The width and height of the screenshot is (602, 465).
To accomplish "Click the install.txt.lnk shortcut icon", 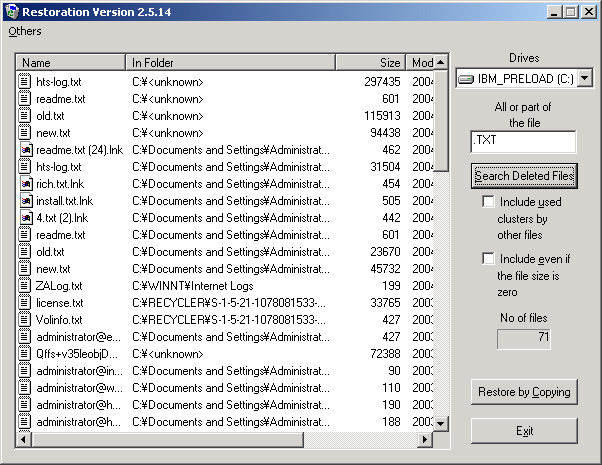I will [x=26, y=201].
